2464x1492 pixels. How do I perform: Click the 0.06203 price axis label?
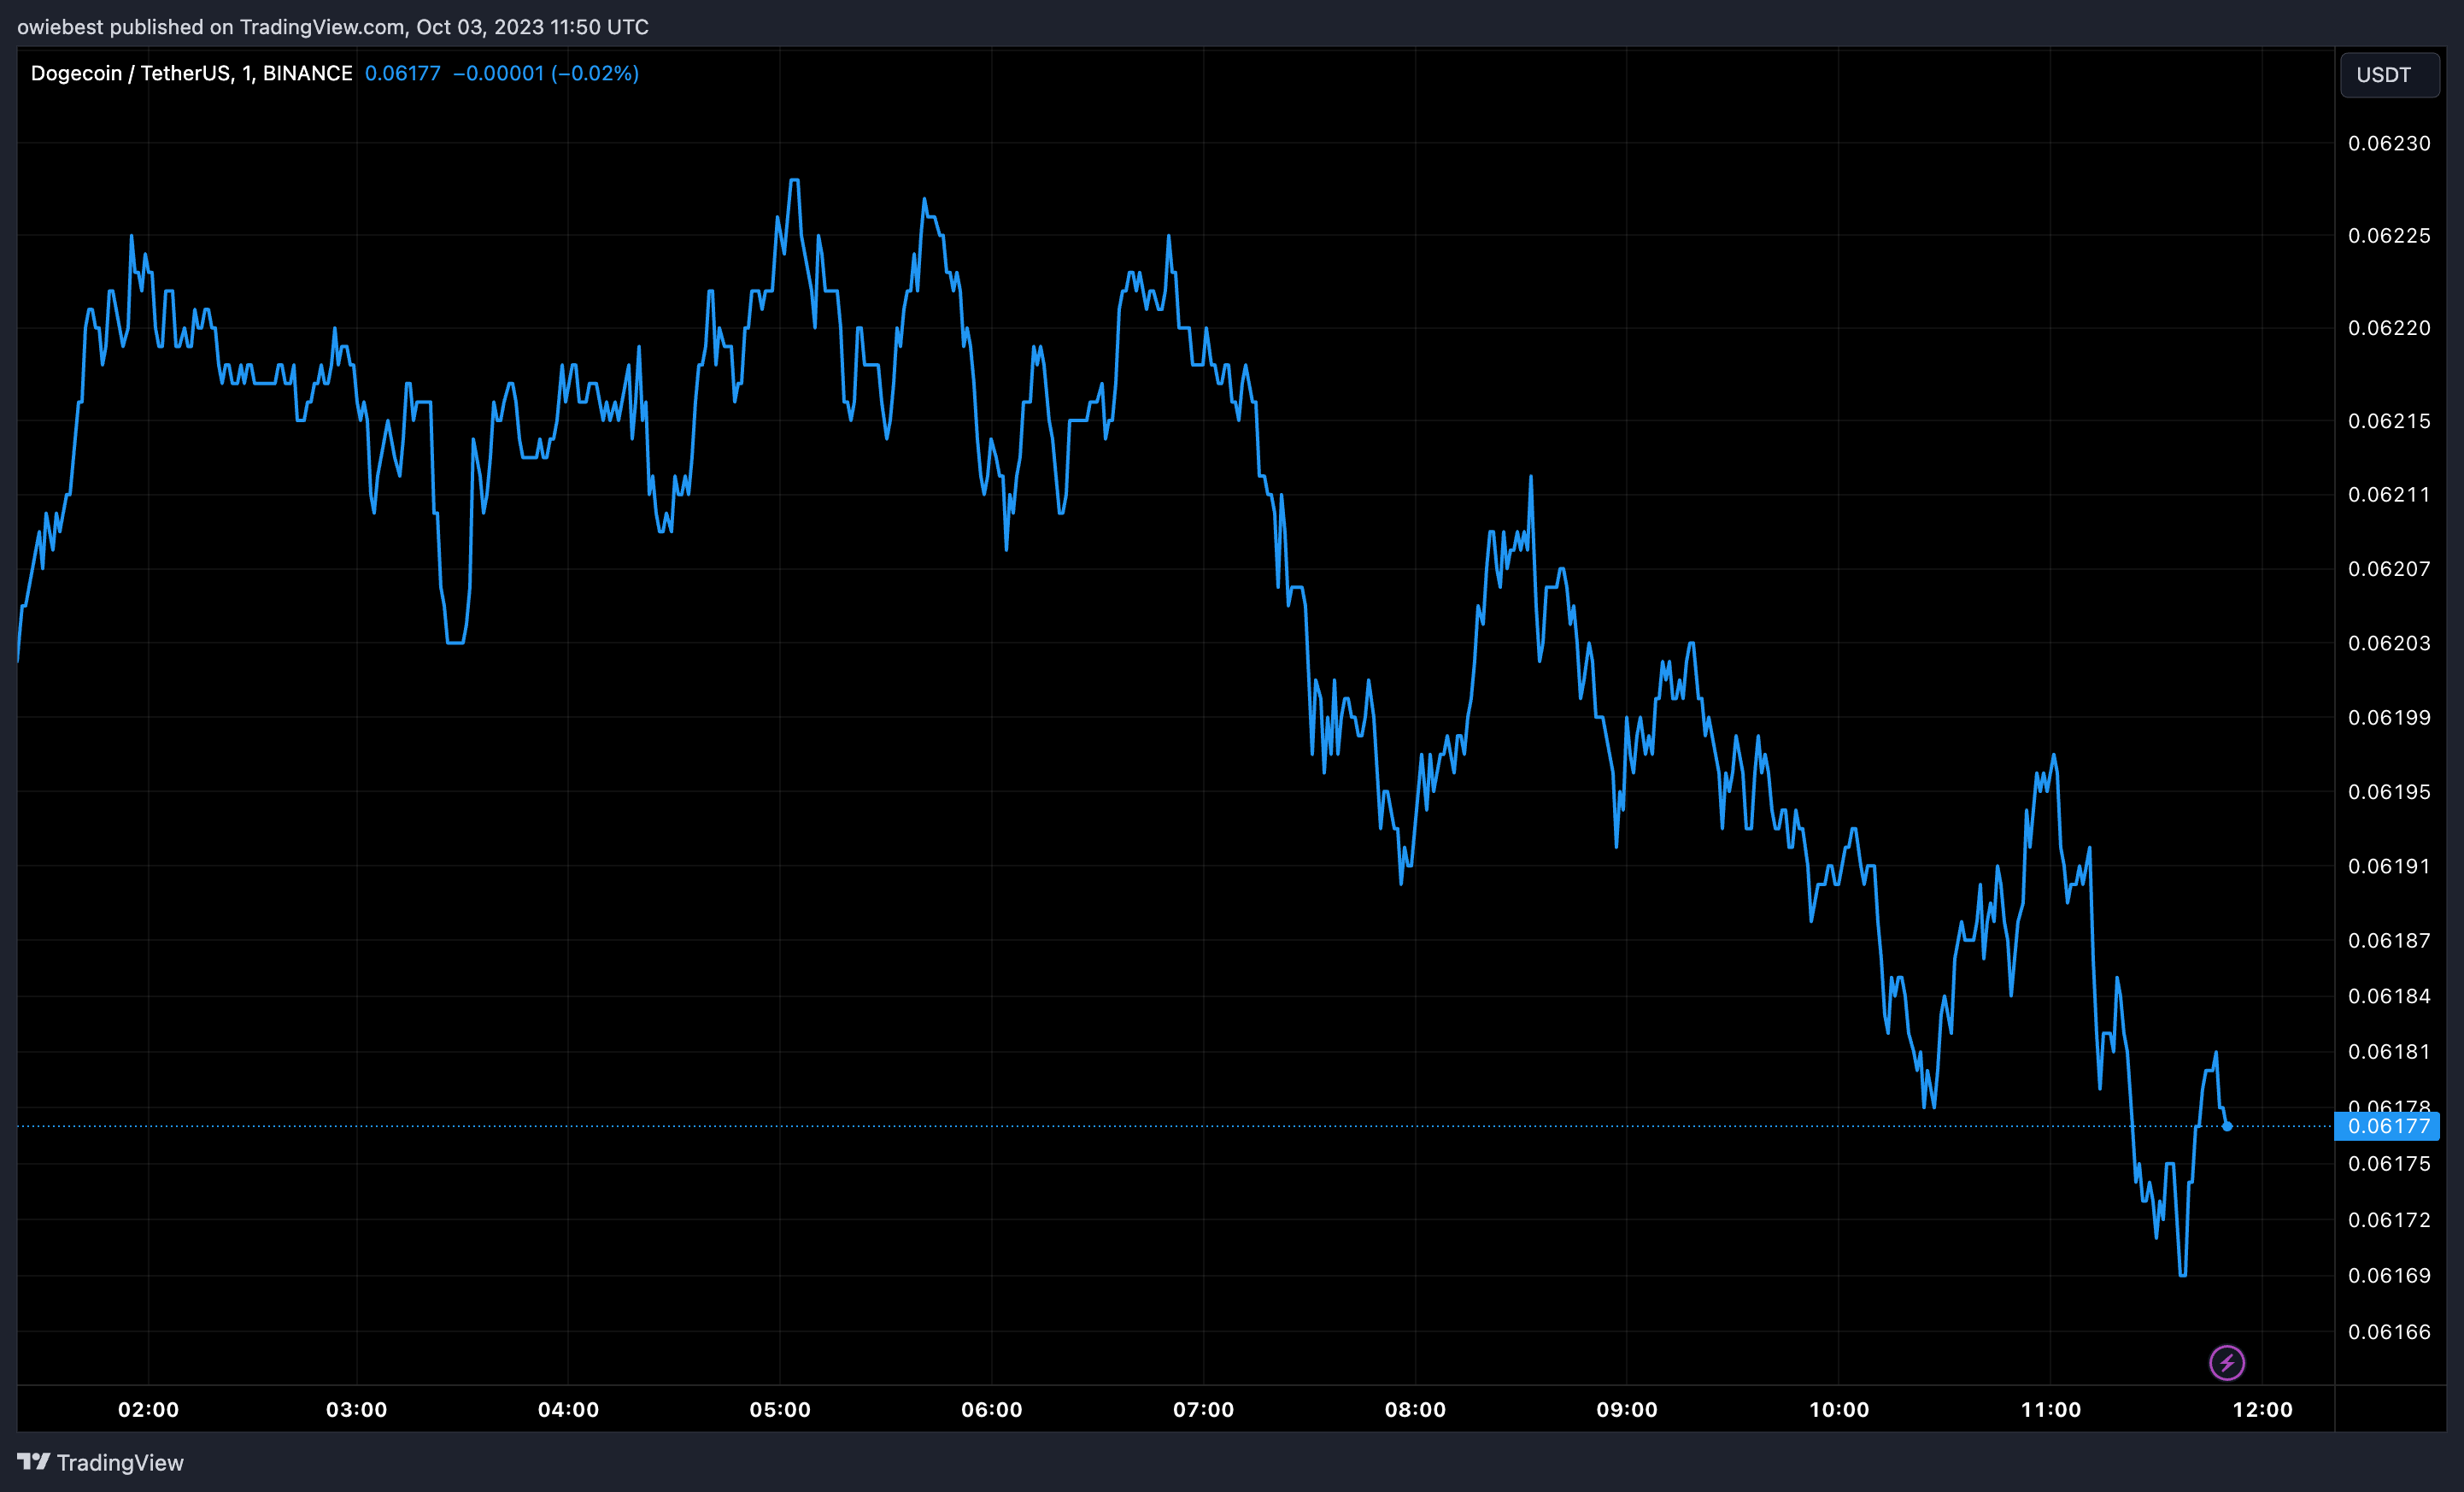pos(2389,643)
